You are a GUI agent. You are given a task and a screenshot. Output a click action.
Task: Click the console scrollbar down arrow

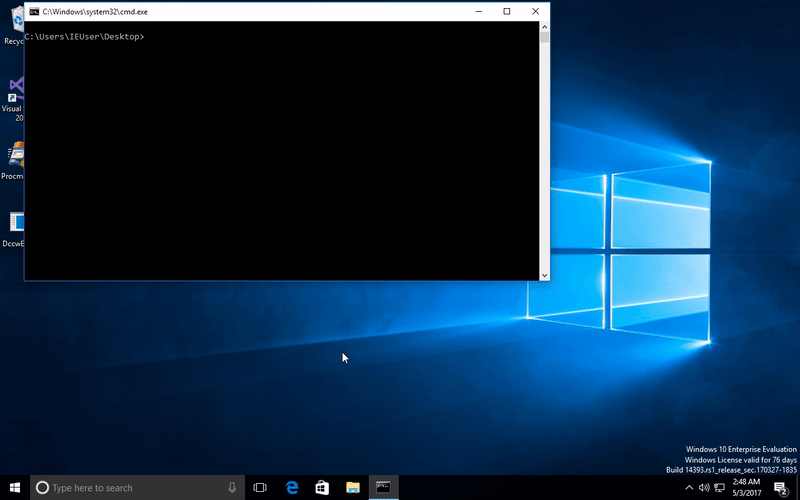click(x=544, y=275)
